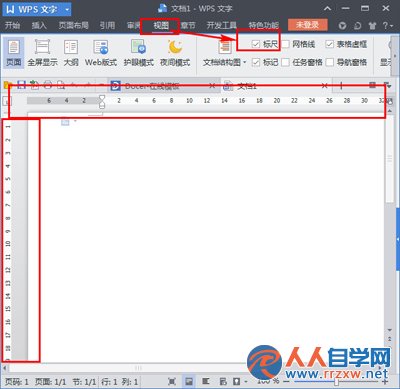
Task: Switch to Web版式 layout
Action: [101, 53]
